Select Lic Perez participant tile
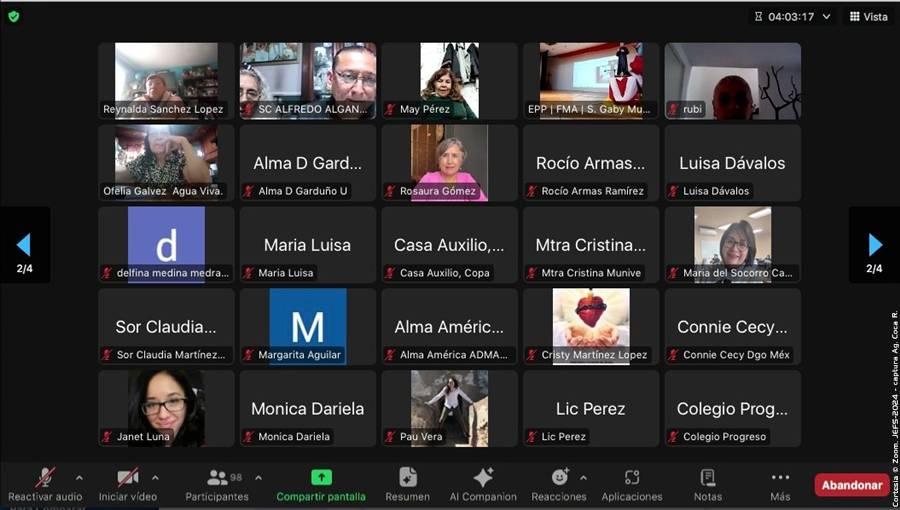 coord(591,408)
